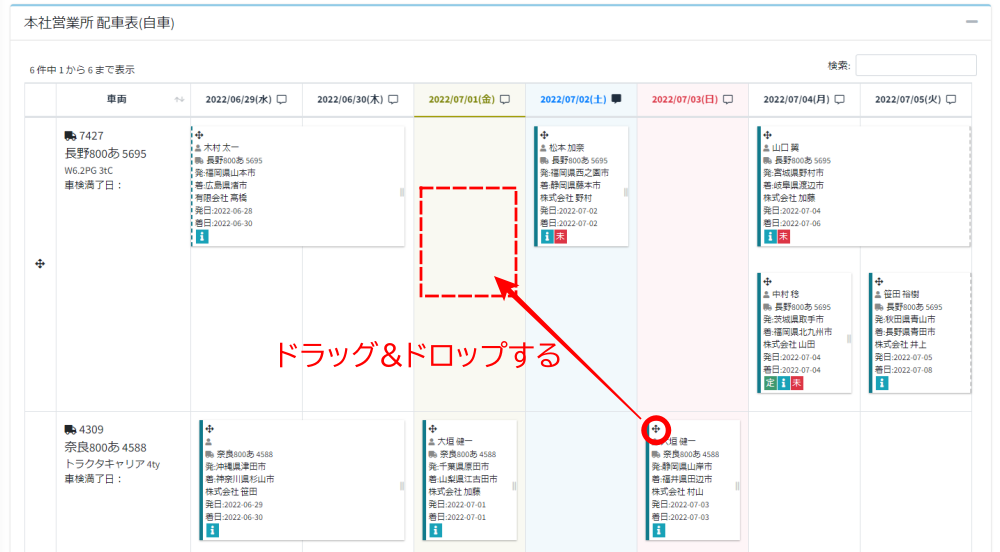Click move handle on 木村 太一 card
Viewport: 1000px width, 552px height.
click(199, 135)
